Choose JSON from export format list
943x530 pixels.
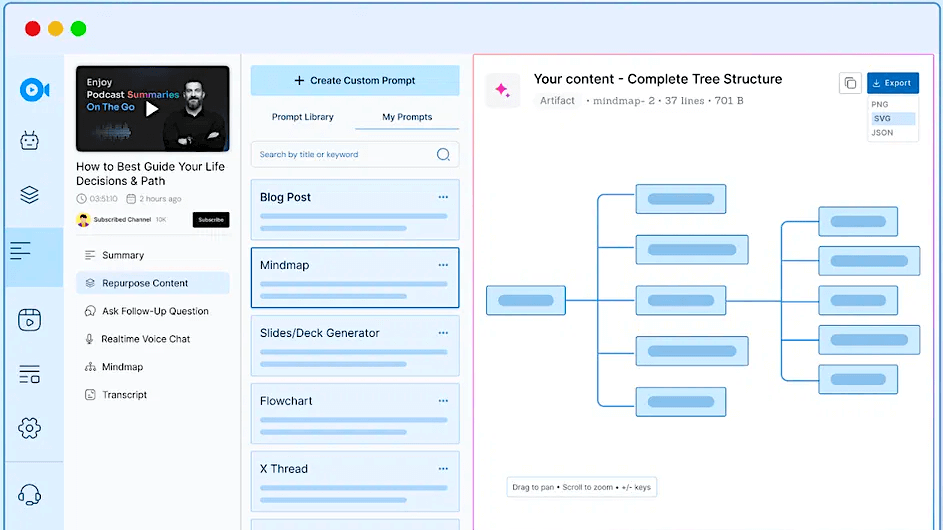[x=883, y=132]
